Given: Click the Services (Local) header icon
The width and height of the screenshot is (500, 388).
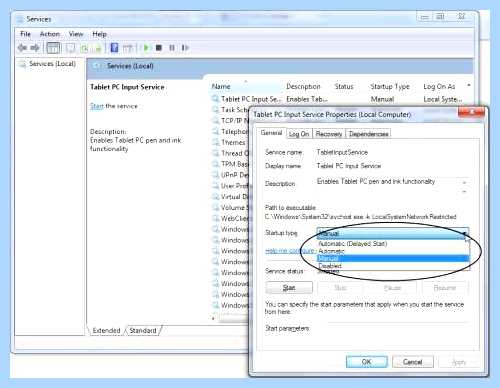Looking at the screenshot, I should click(97, 66).
